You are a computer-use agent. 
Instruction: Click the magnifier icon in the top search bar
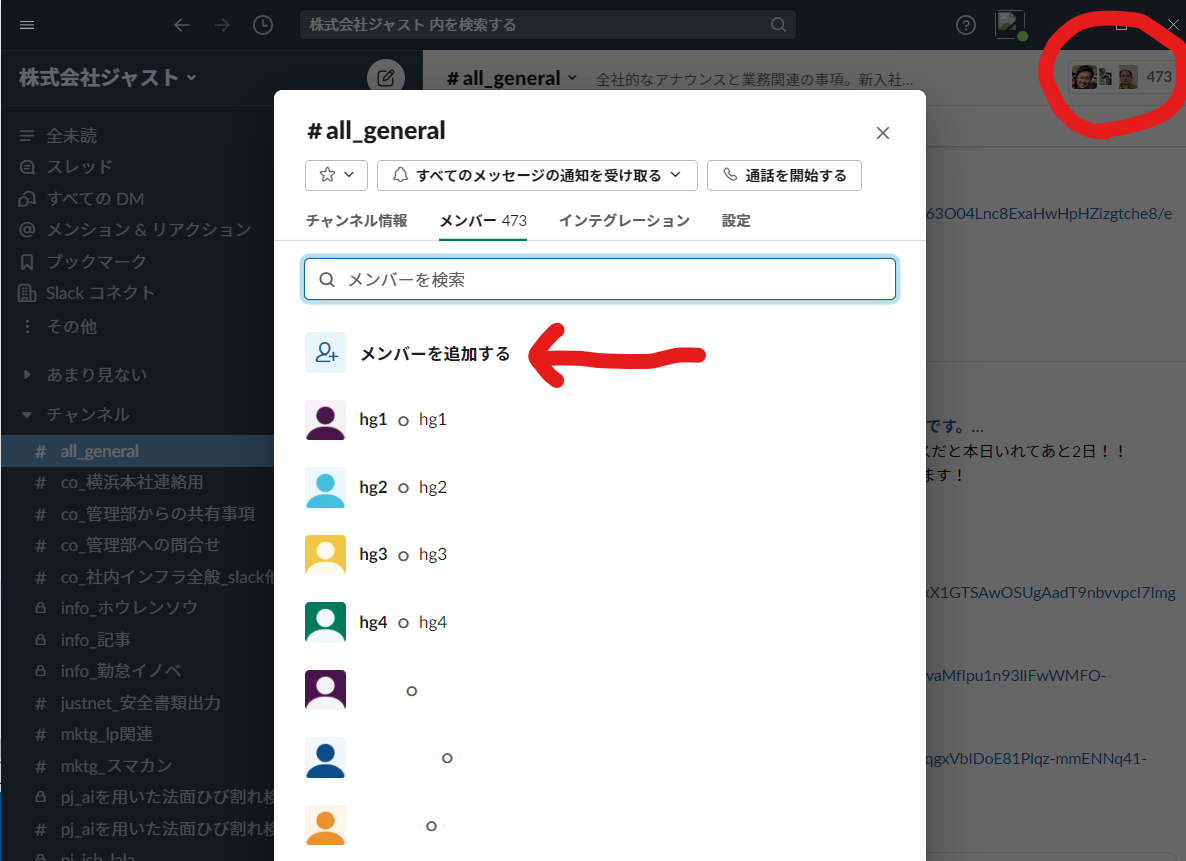[778, 25]
